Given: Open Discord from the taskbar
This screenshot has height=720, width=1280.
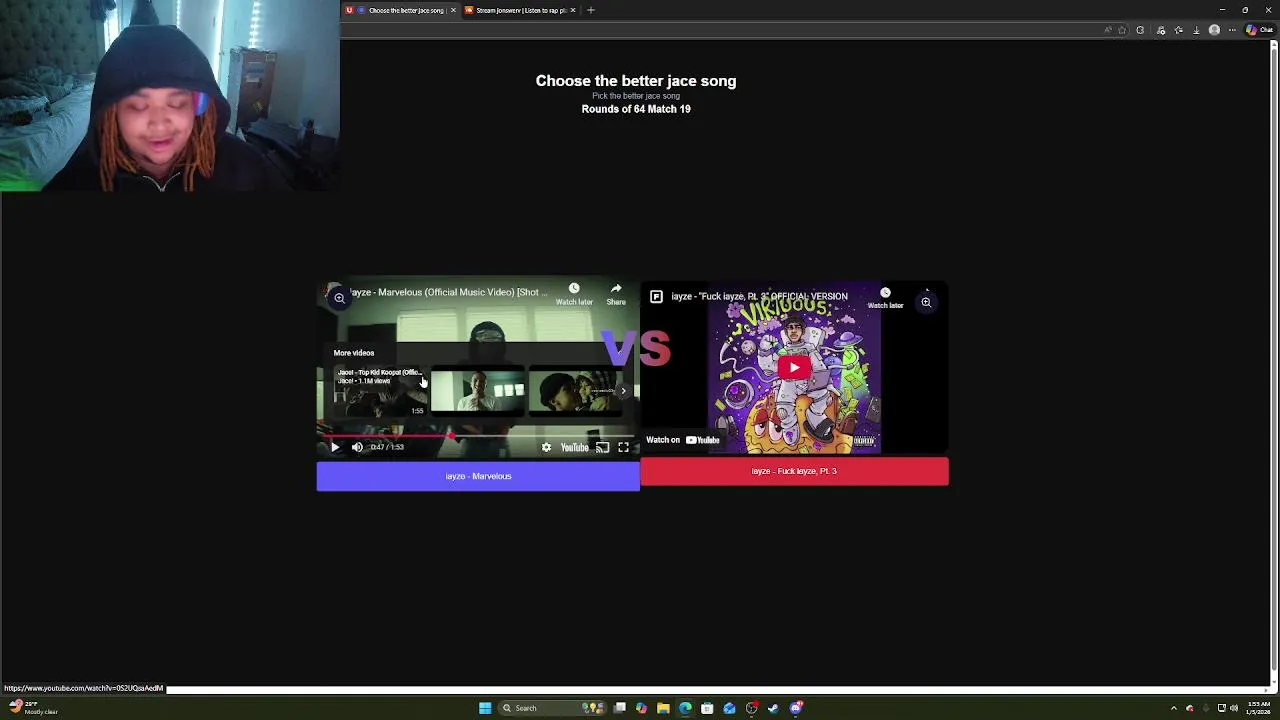Looking at the screenshot, I should (x=796, y=708).
